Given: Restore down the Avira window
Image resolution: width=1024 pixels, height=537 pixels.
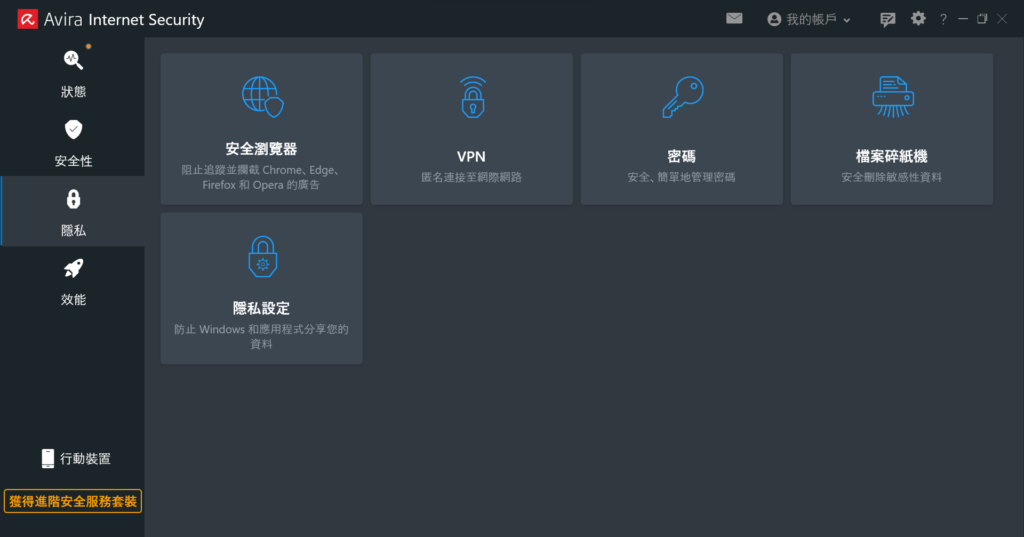Looking at the screenshot, I should (982, 19).
